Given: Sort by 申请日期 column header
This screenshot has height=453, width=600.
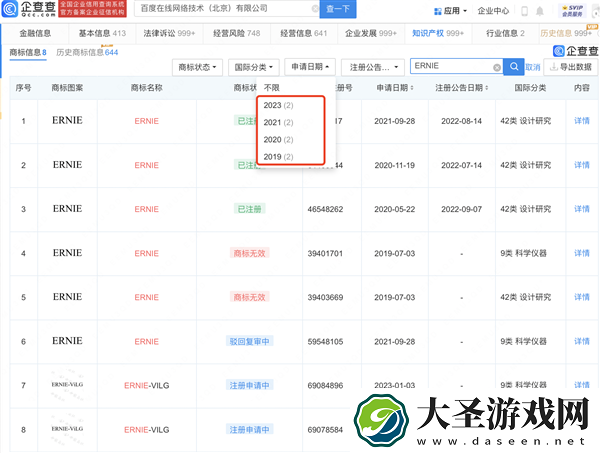Looking at the screenshot, I should (x=395, y=88).
